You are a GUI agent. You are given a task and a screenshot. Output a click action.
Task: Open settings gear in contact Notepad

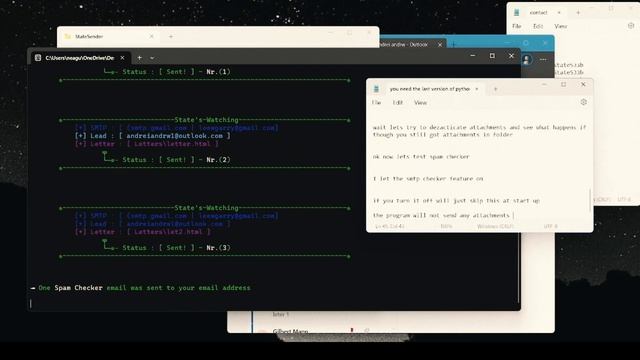pos(631,26)
